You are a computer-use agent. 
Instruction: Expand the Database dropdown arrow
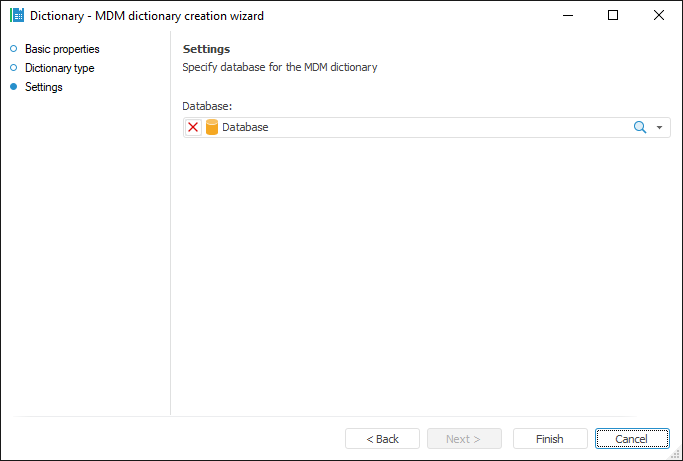click(660, 128)
